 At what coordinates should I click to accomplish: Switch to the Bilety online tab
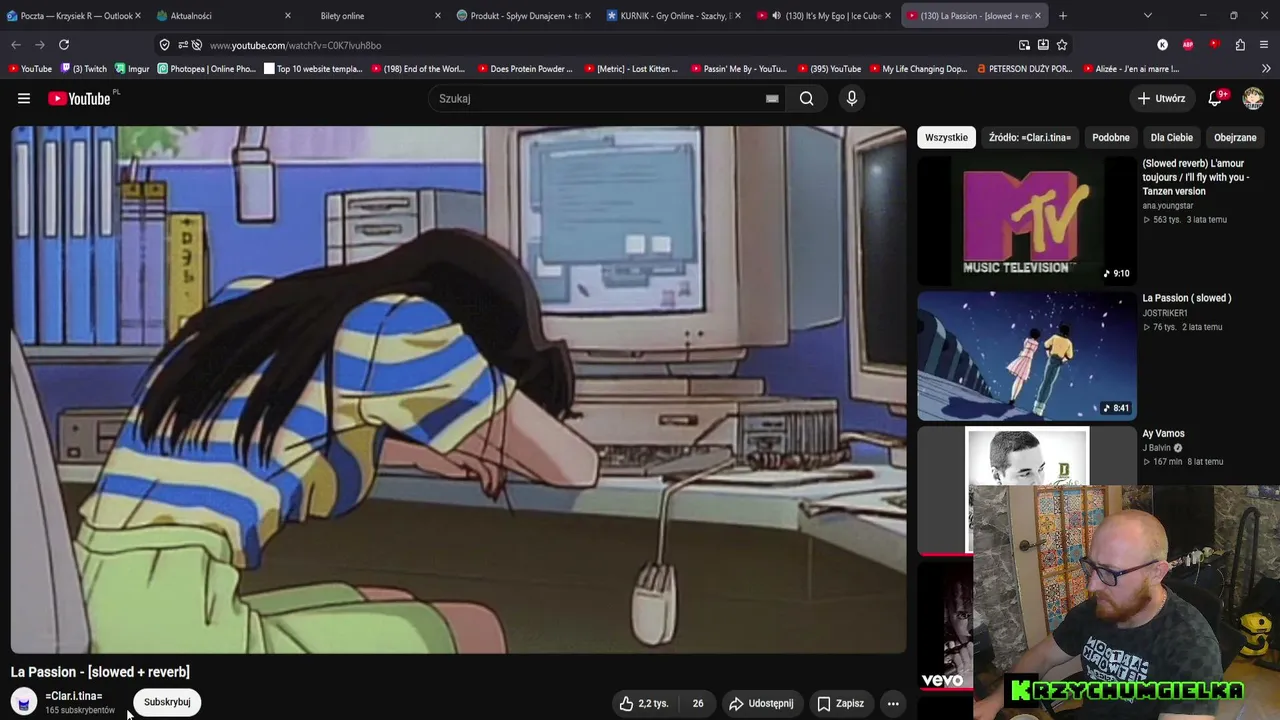(375, 16)
